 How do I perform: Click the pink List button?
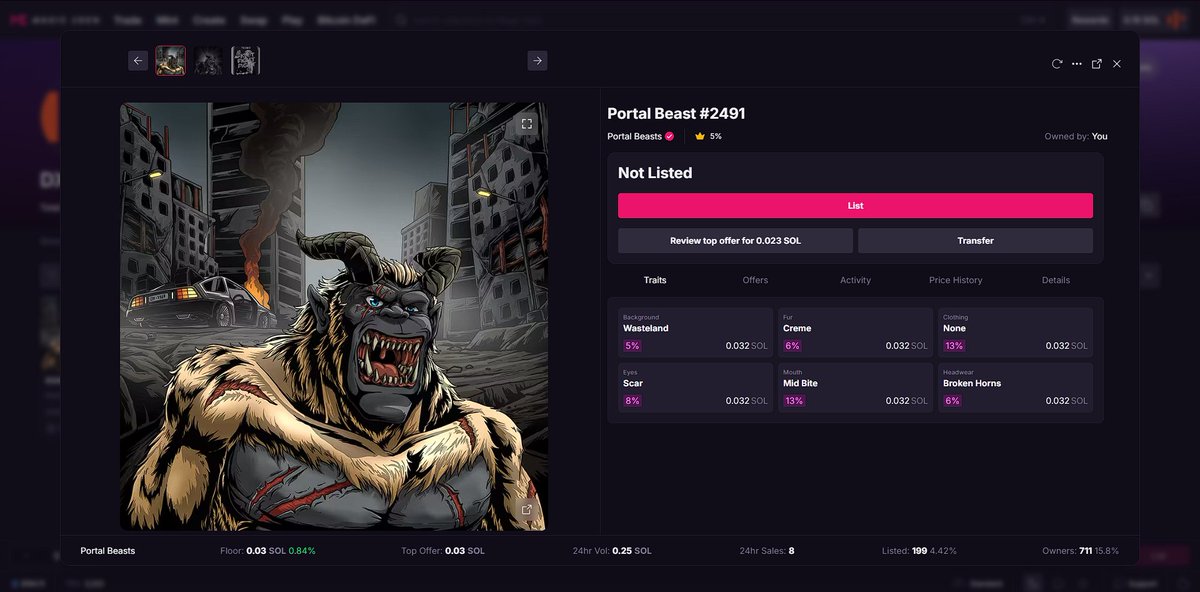[855, 205]
